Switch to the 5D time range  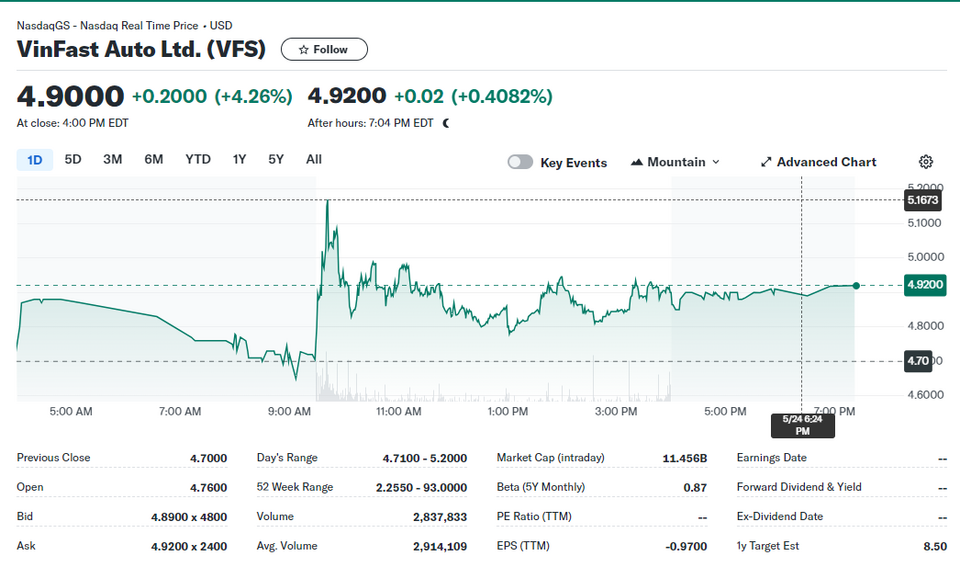(x=73, y=159)
